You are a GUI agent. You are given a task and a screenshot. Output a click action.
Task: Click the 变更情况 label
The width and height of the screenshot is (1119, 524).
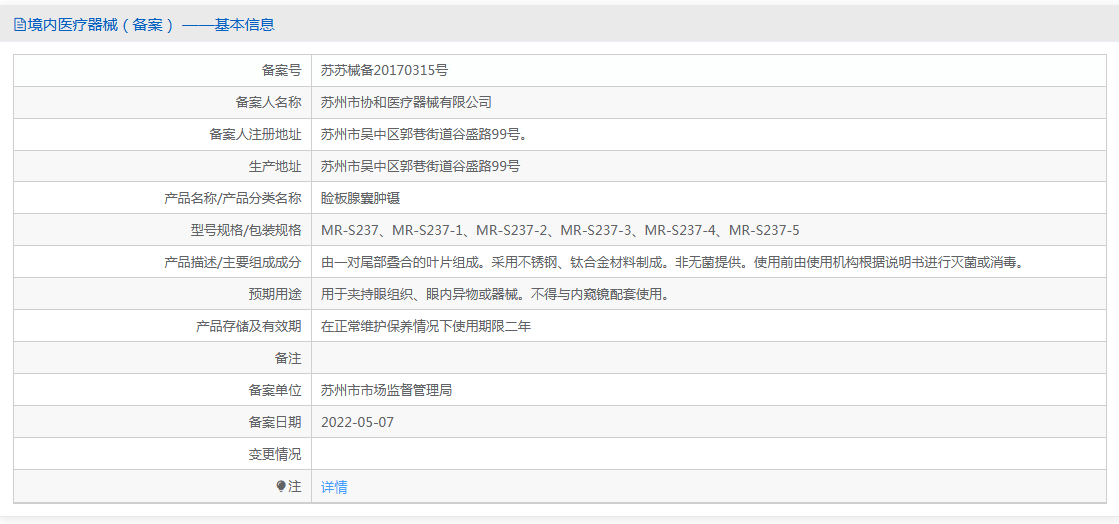pos(275,454)
